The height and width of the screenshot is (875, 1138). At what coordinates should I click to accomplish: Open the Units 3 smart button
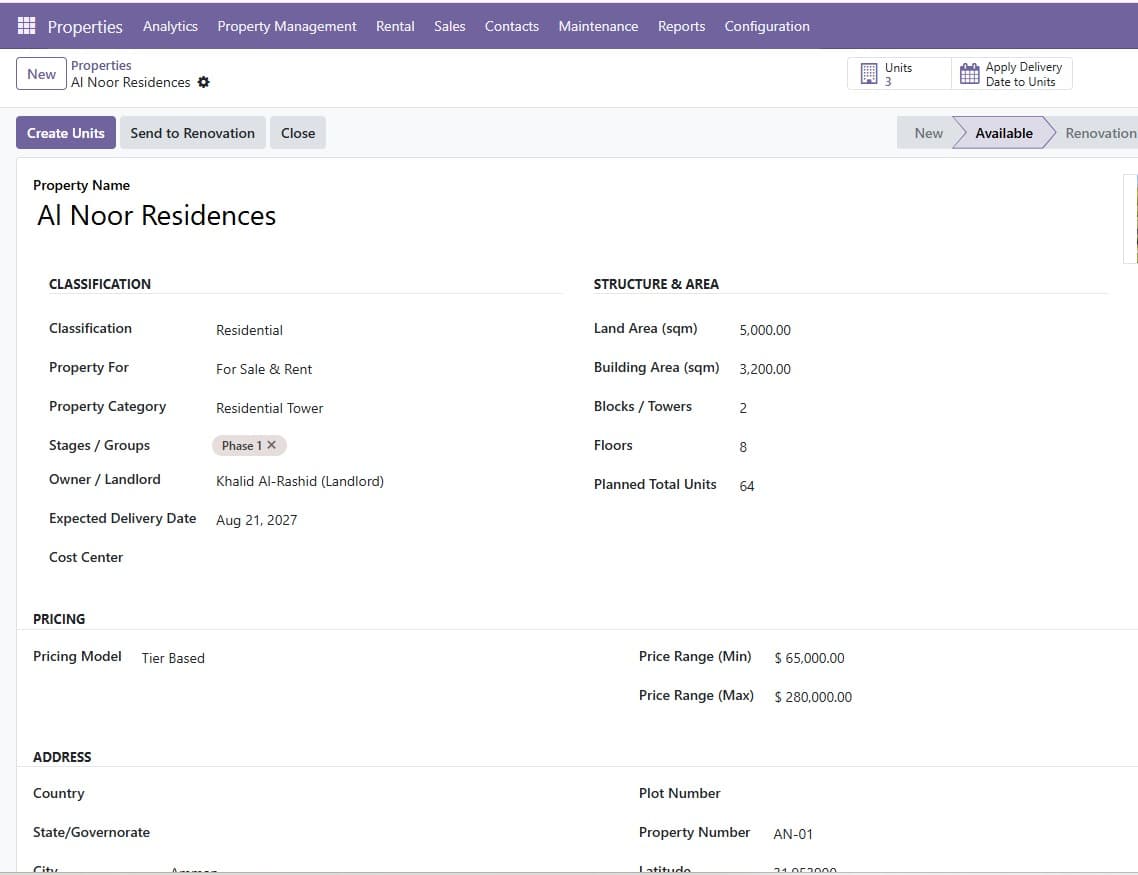click(899, 74)
